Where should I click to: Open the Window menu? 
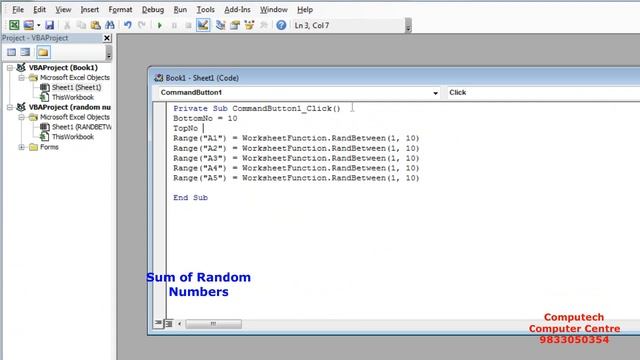click(x=273, y=9)
